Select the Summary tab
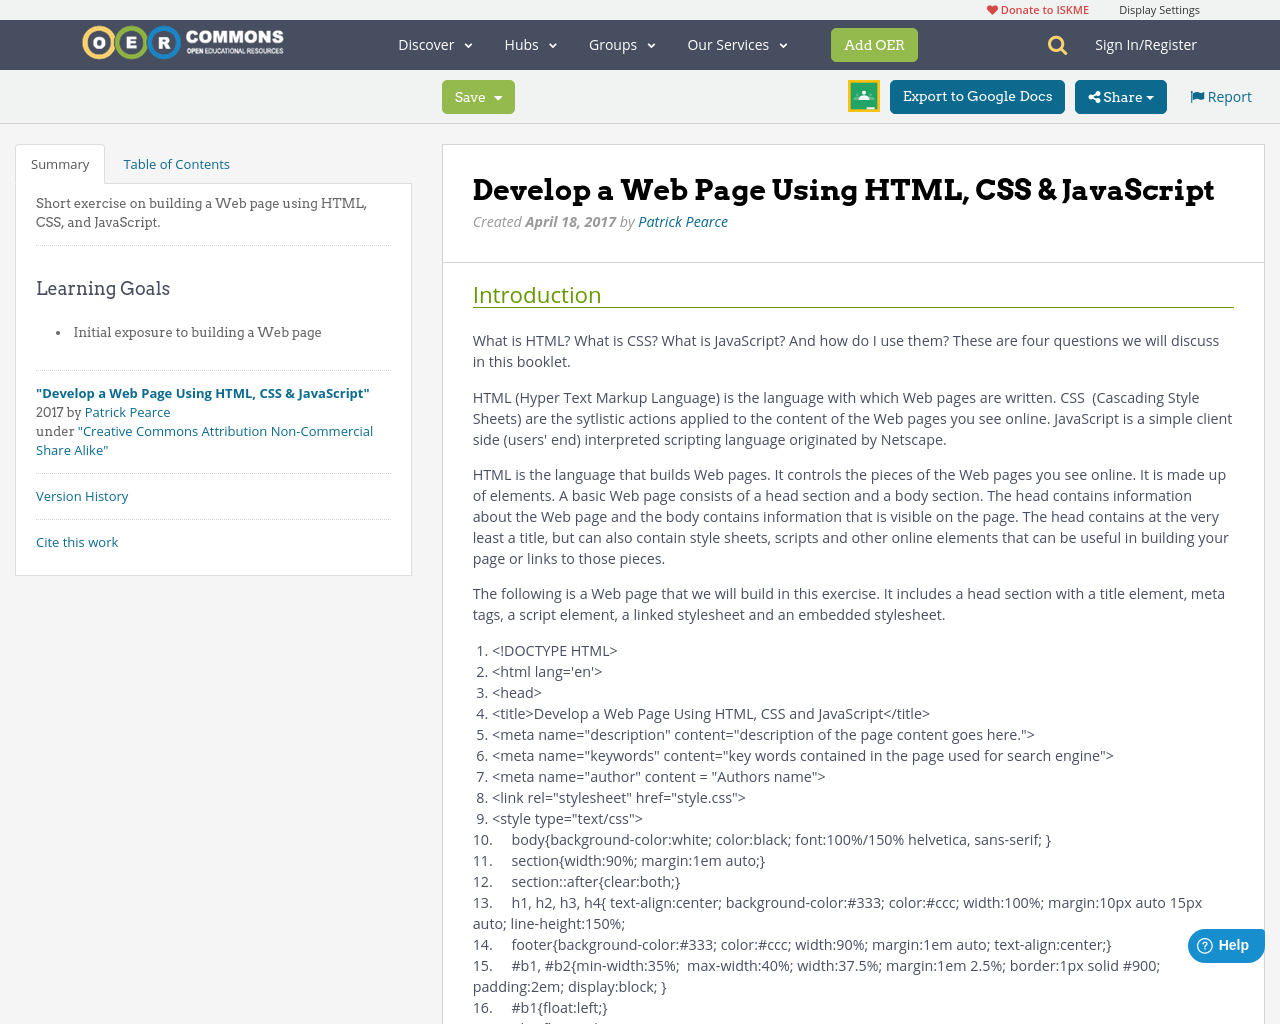 [x=60, y=164]
